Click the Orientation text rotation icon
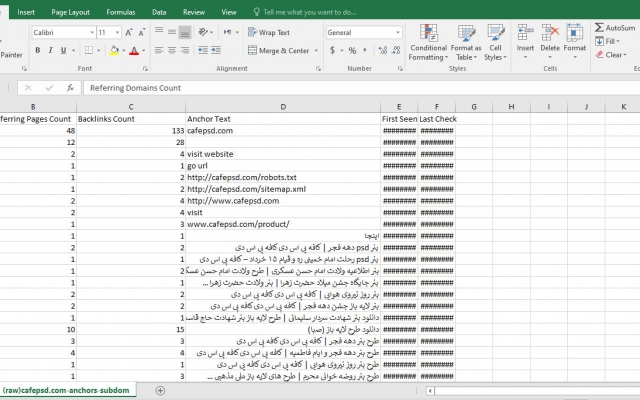Viewport: 640px width, 400px height. point(203,32)
